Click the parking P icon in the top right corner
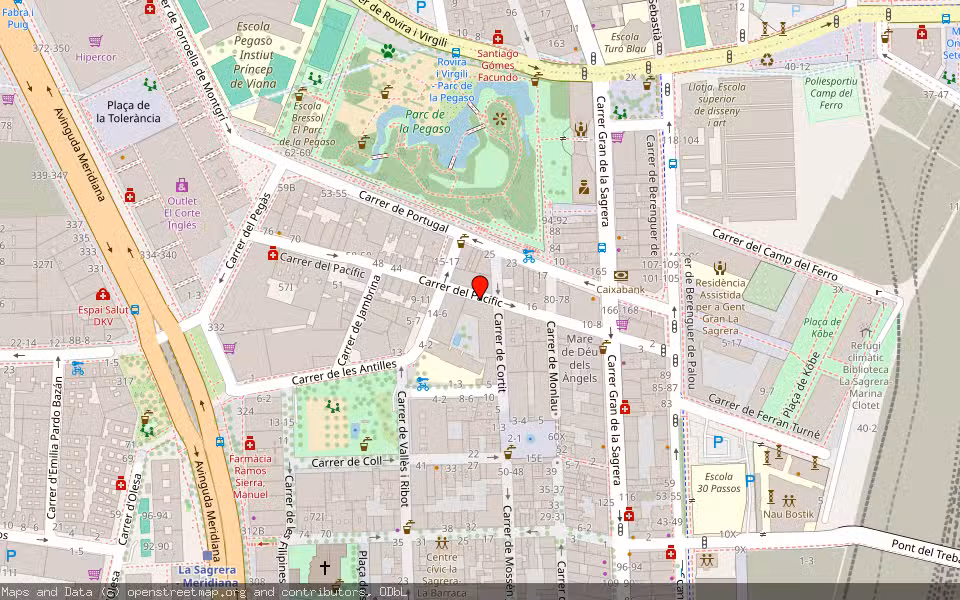The width and height of the screenshot is (960, 600). (x=793, y=12)
